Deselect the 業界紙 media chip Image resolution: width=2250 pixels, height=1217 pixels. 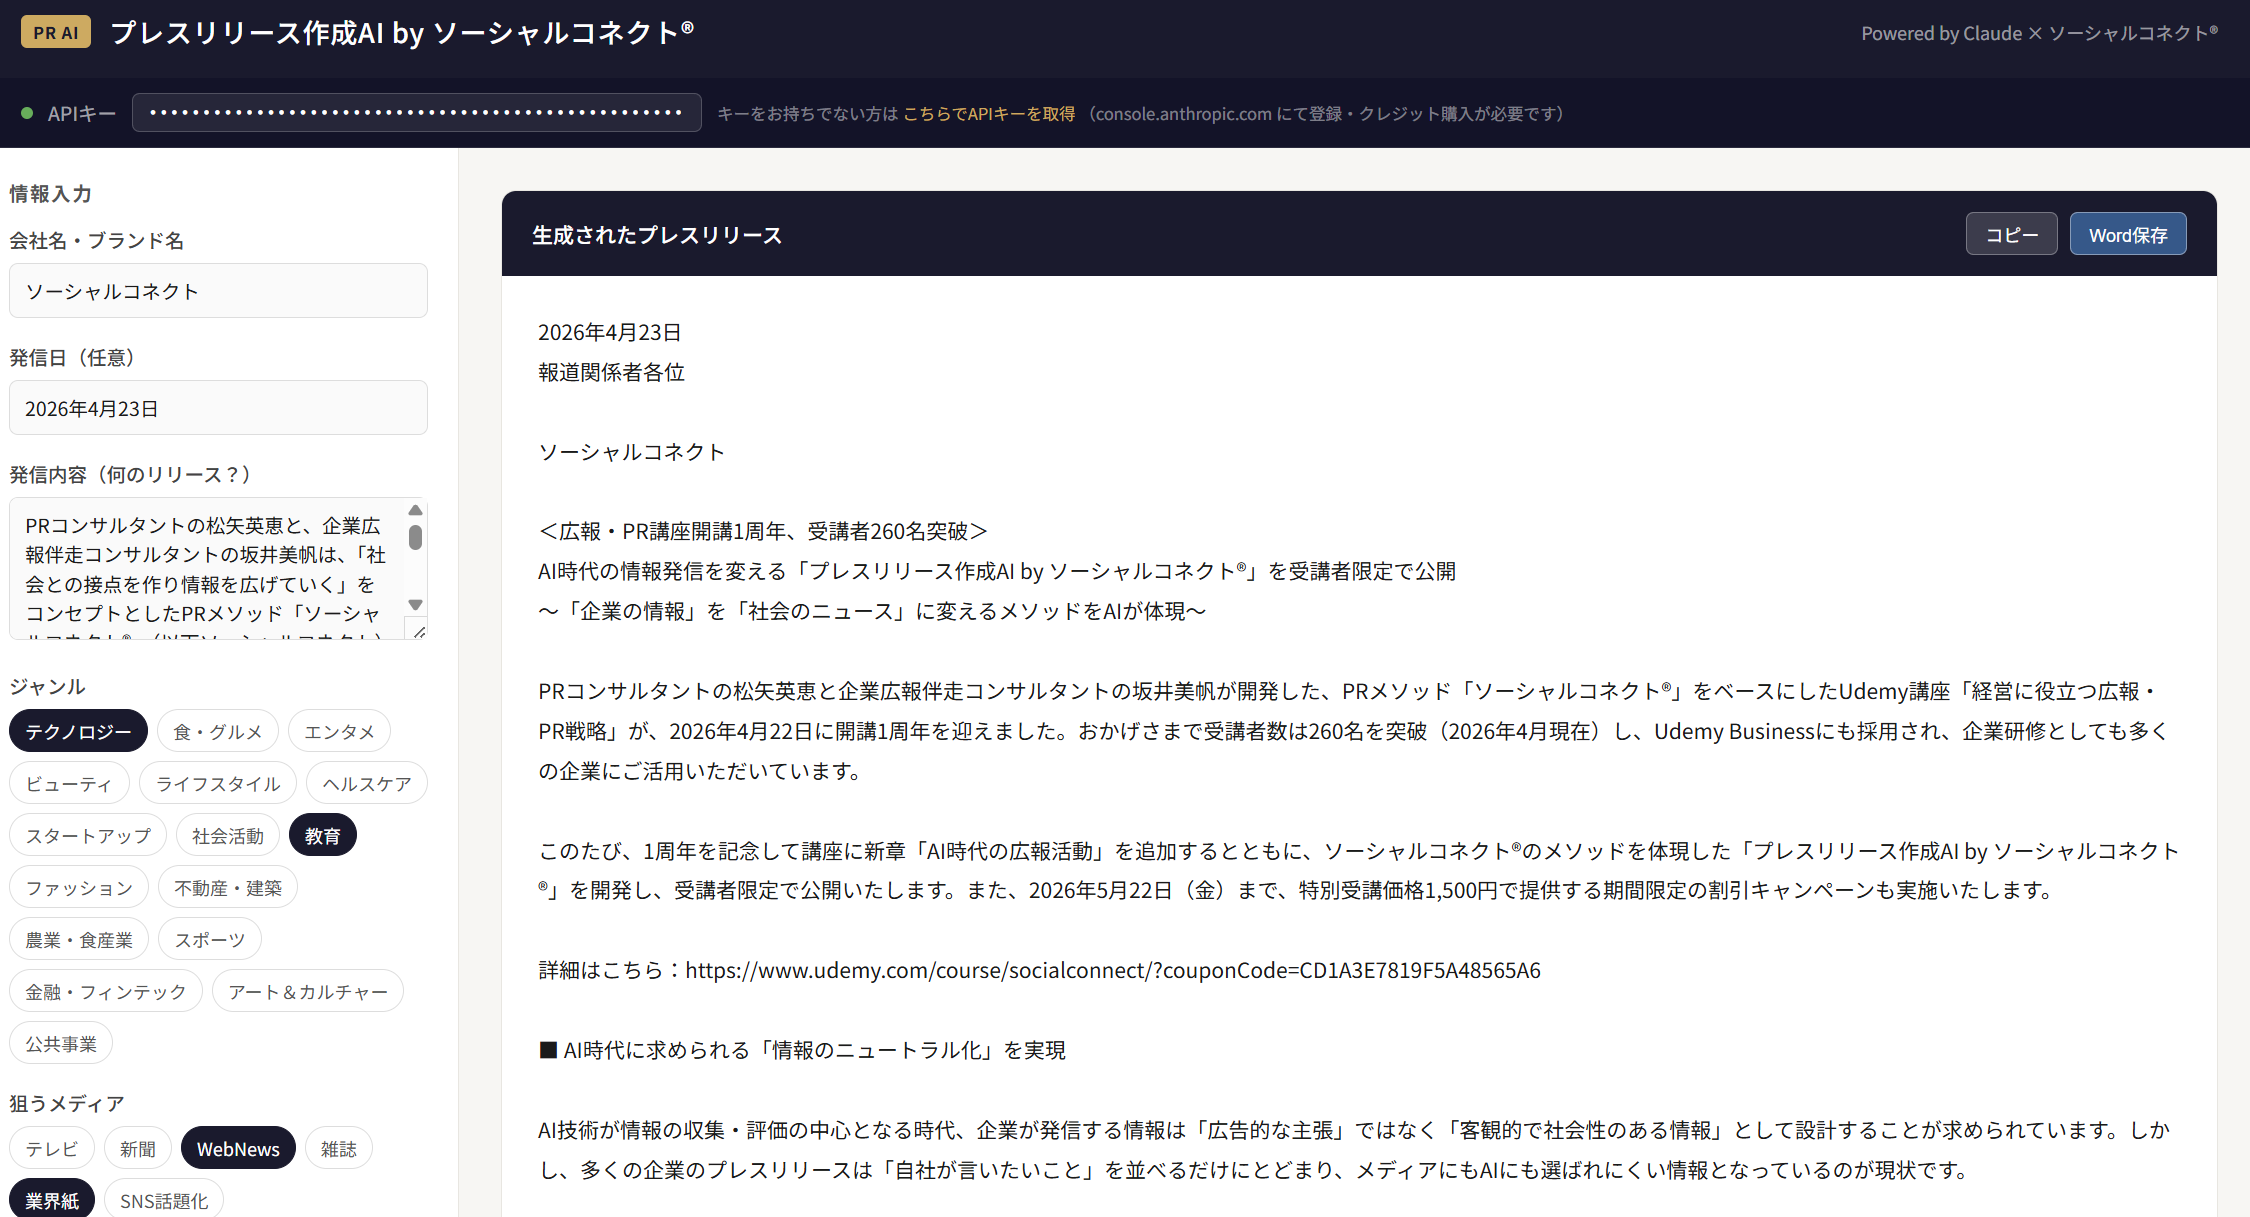point(51,1200)
